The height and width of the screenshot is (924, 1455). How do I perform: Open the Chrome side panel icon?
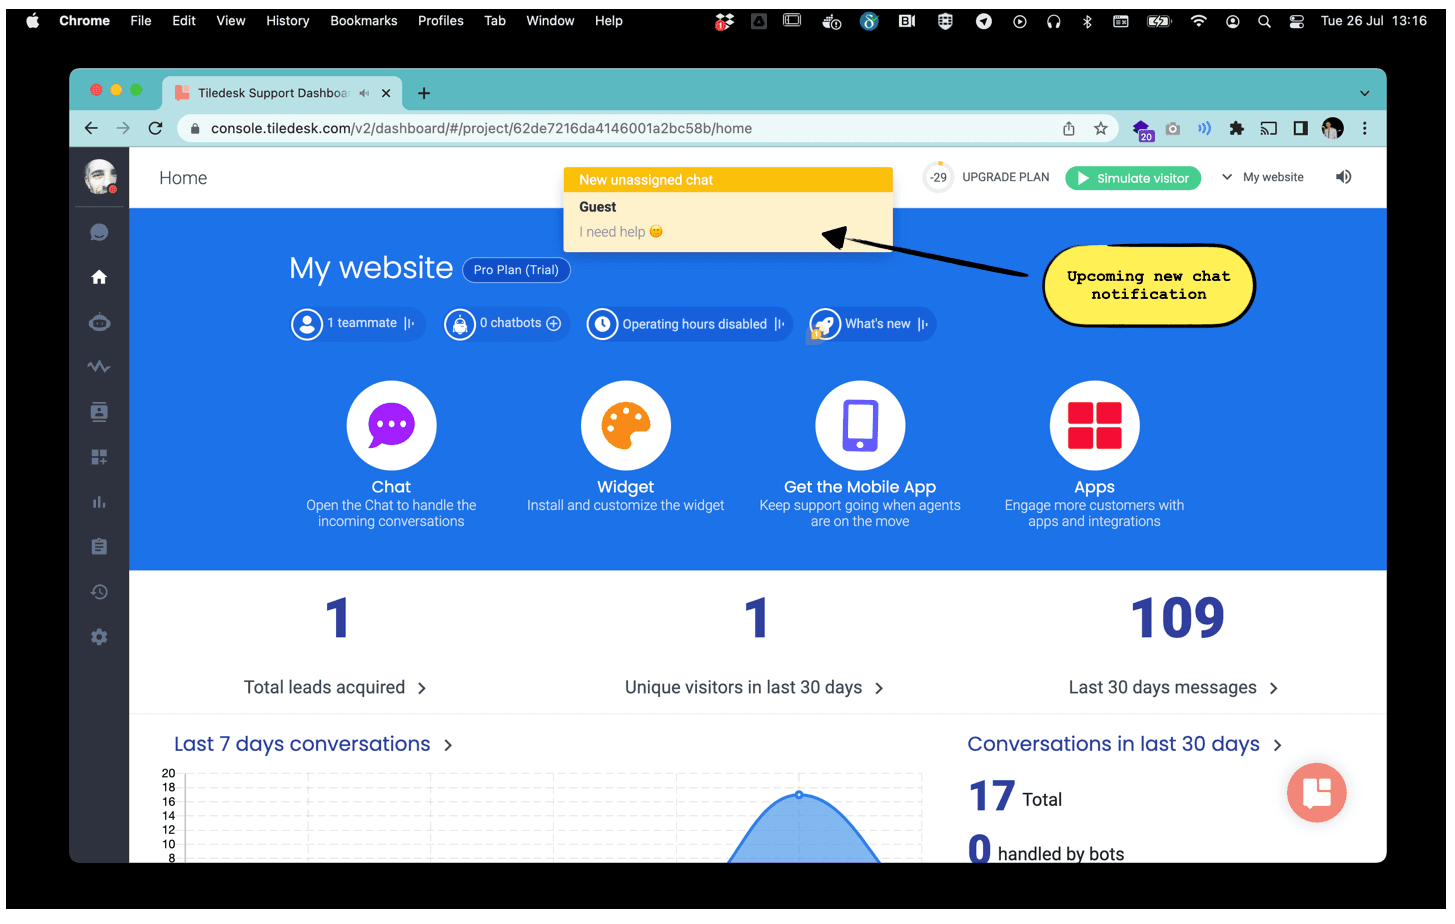click(x=1300, y=128)
